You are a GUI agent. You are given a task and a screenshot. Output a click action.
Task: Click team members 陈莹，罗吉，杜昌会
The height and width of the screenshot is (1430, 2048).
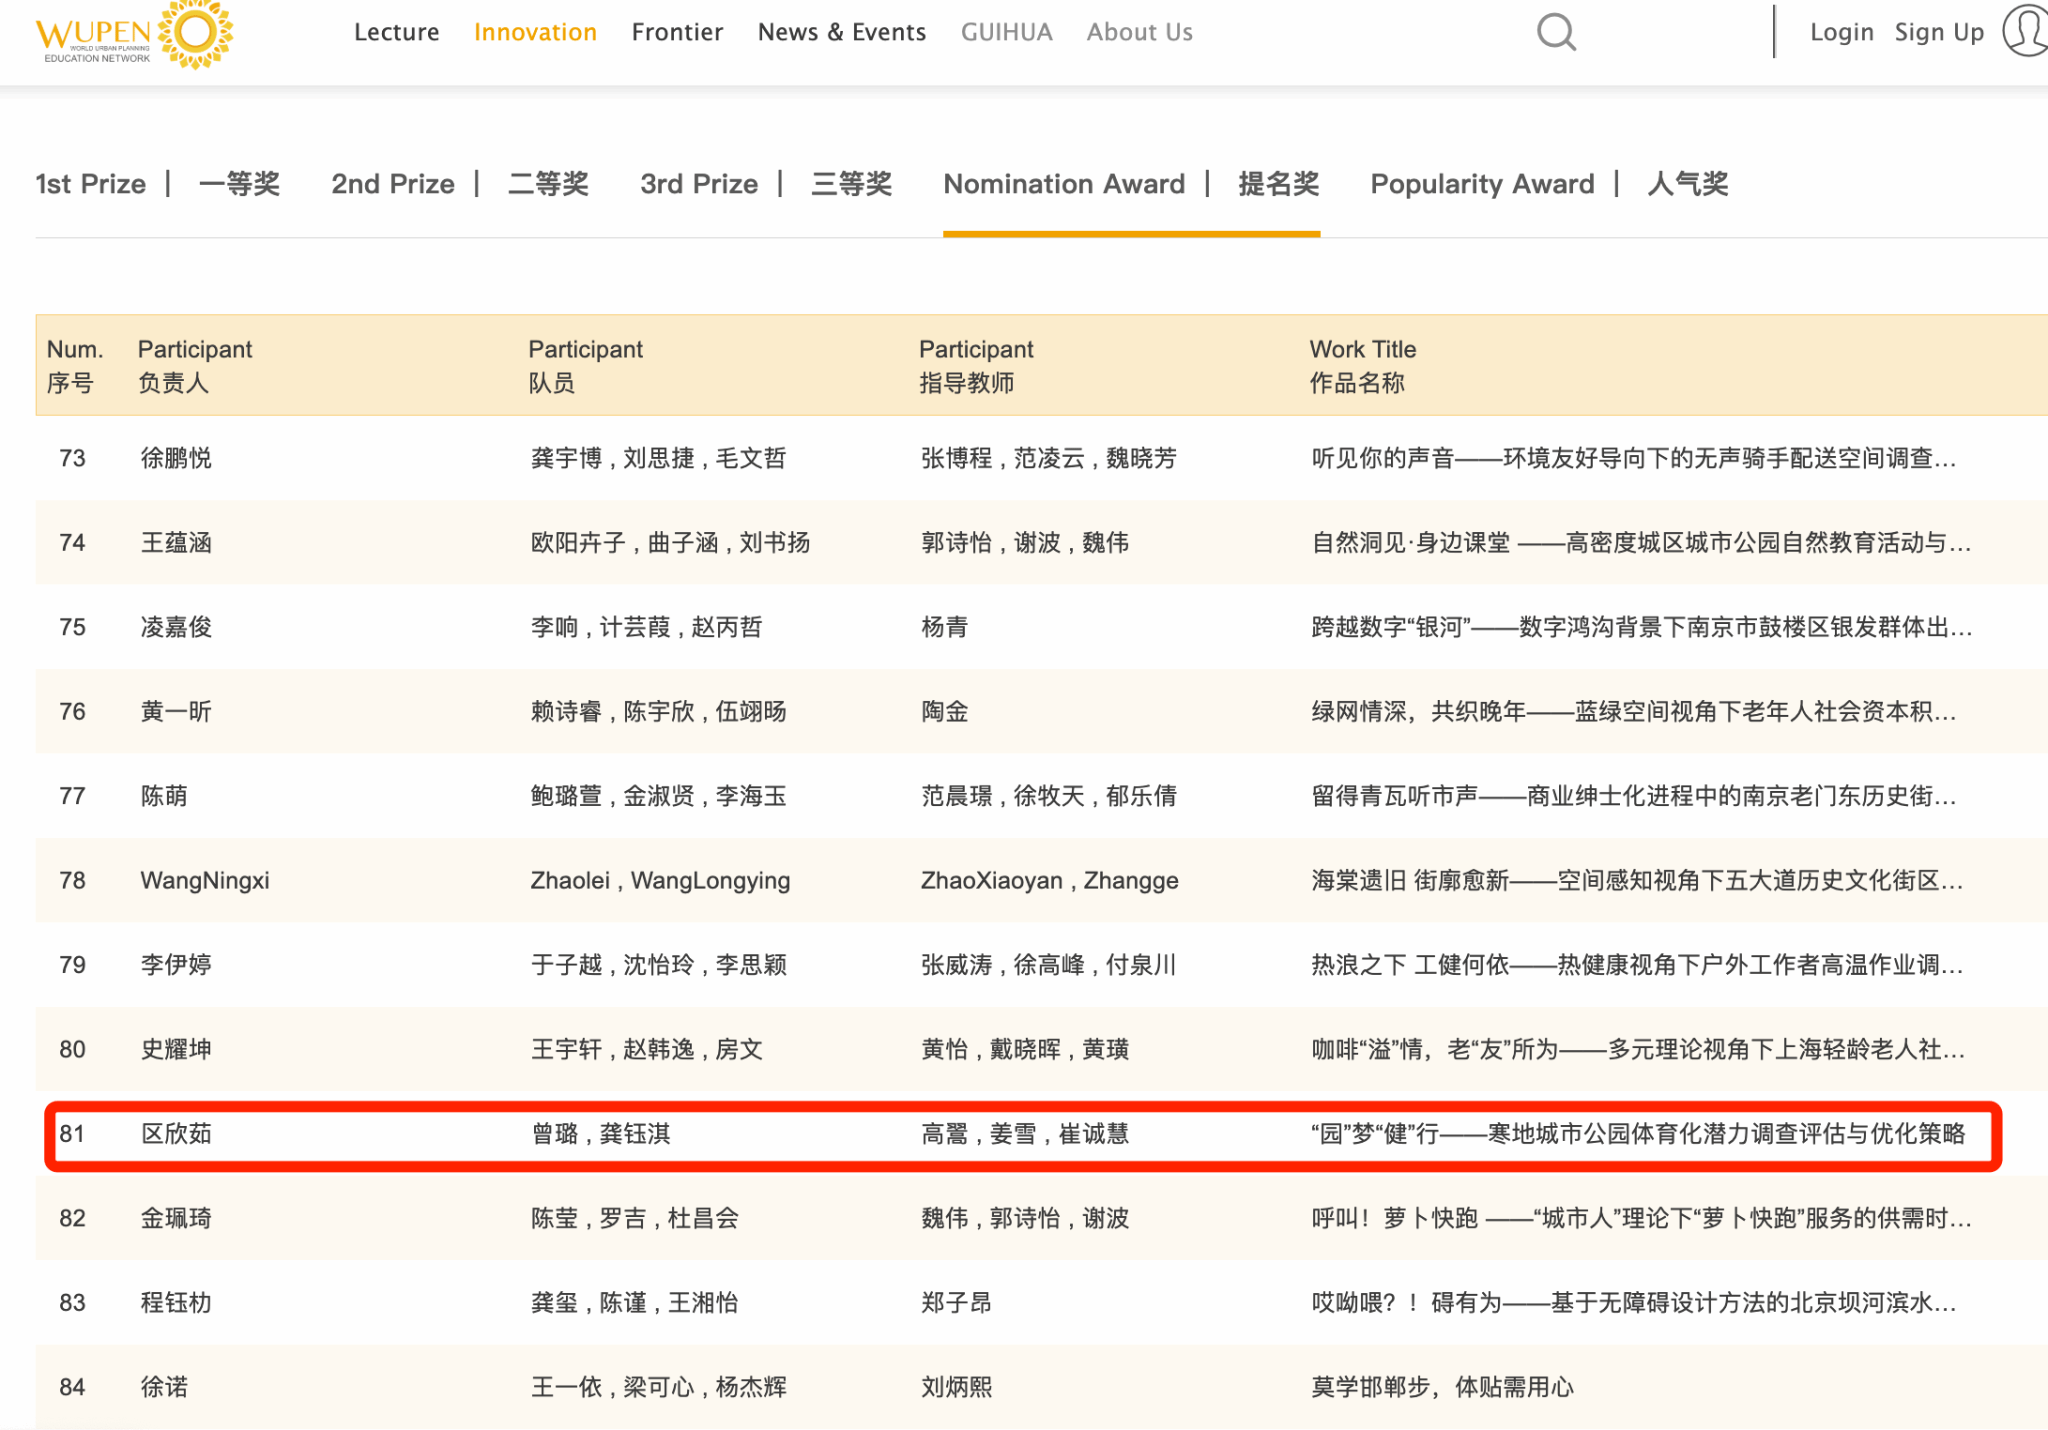coord(635,1219)
